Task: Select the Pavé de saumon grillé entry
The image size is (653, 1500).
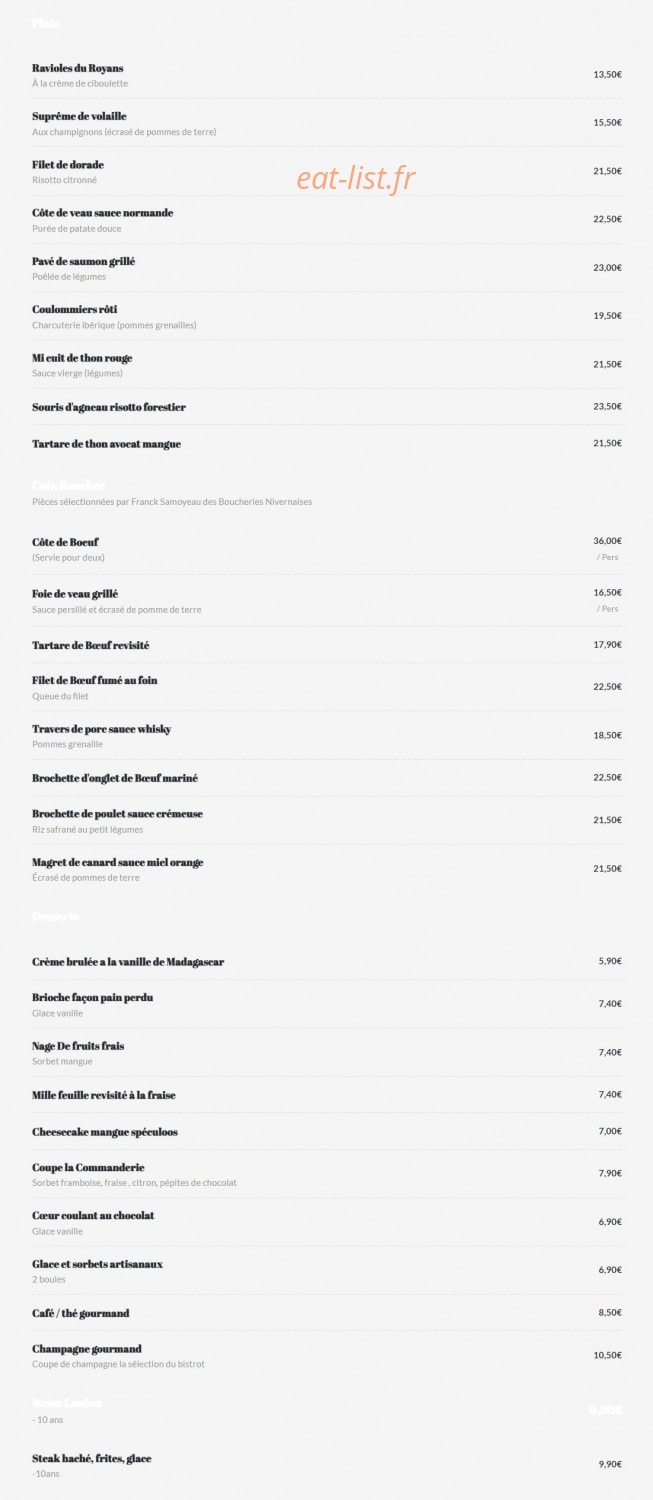Action: coord(83,262)
